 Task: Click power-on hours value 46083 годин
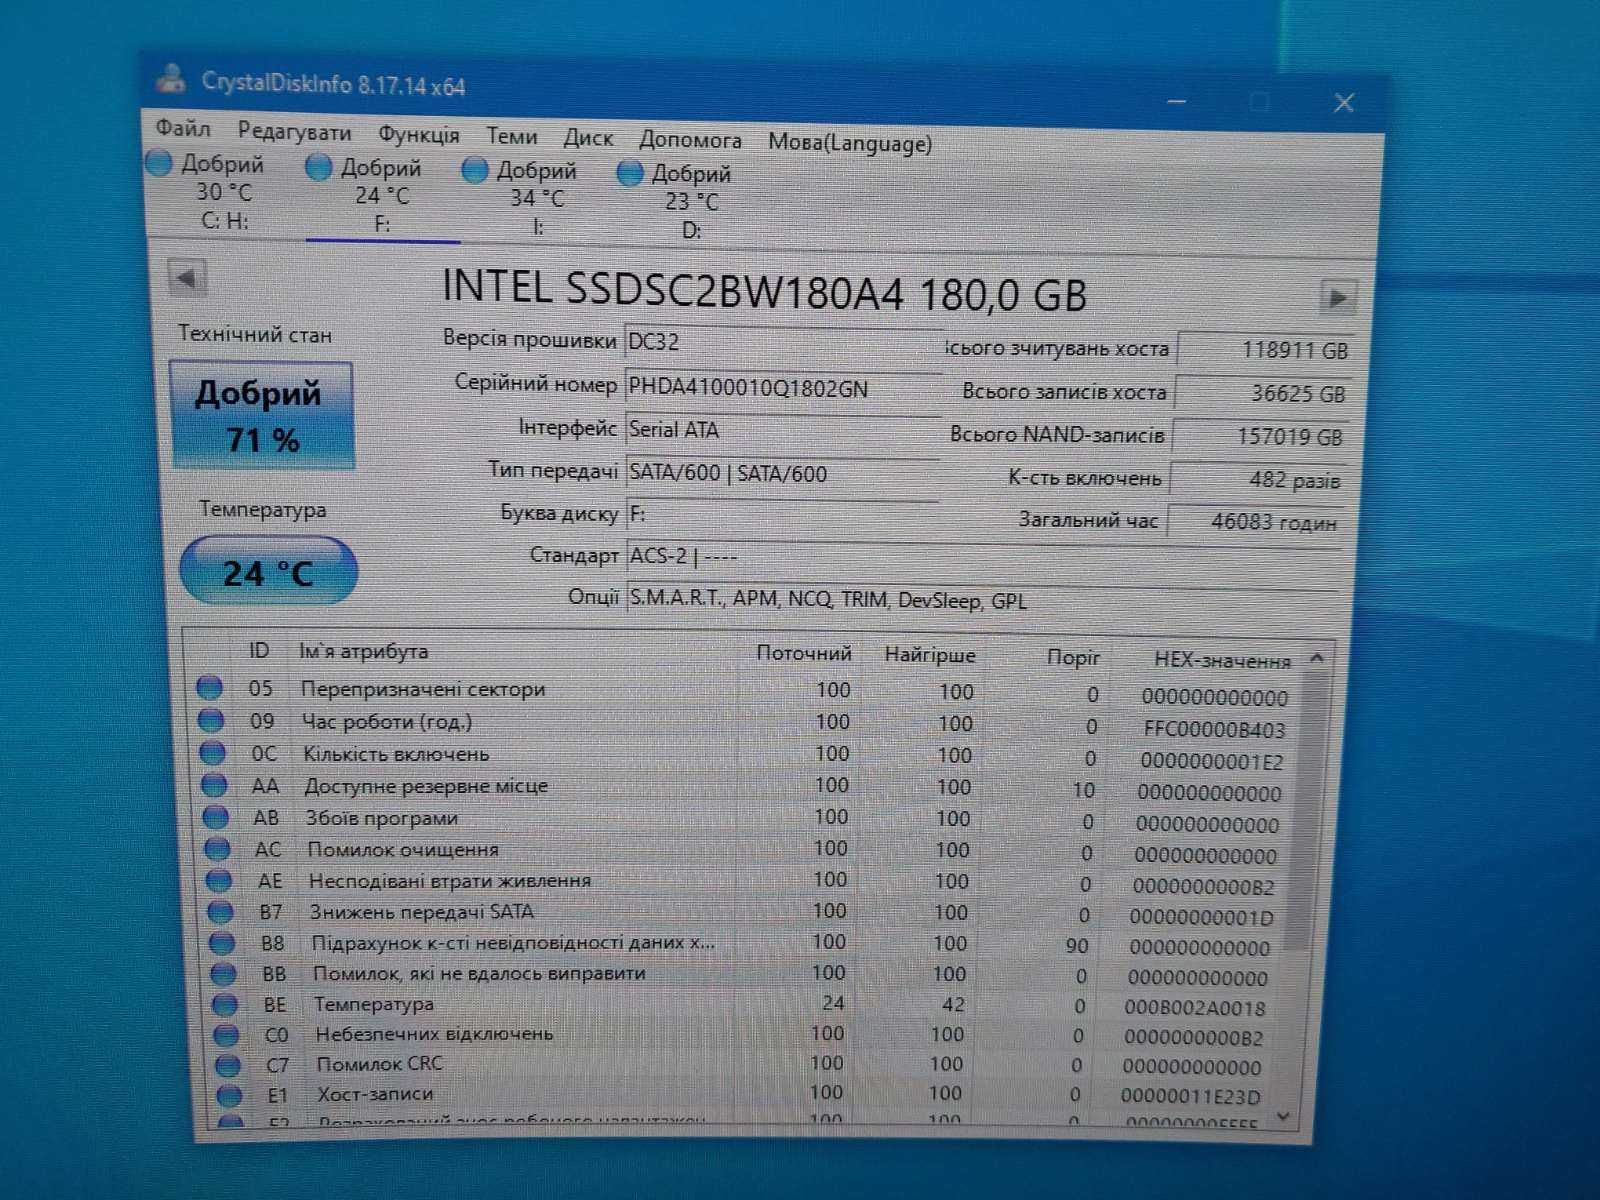(x=1256, y=521)
